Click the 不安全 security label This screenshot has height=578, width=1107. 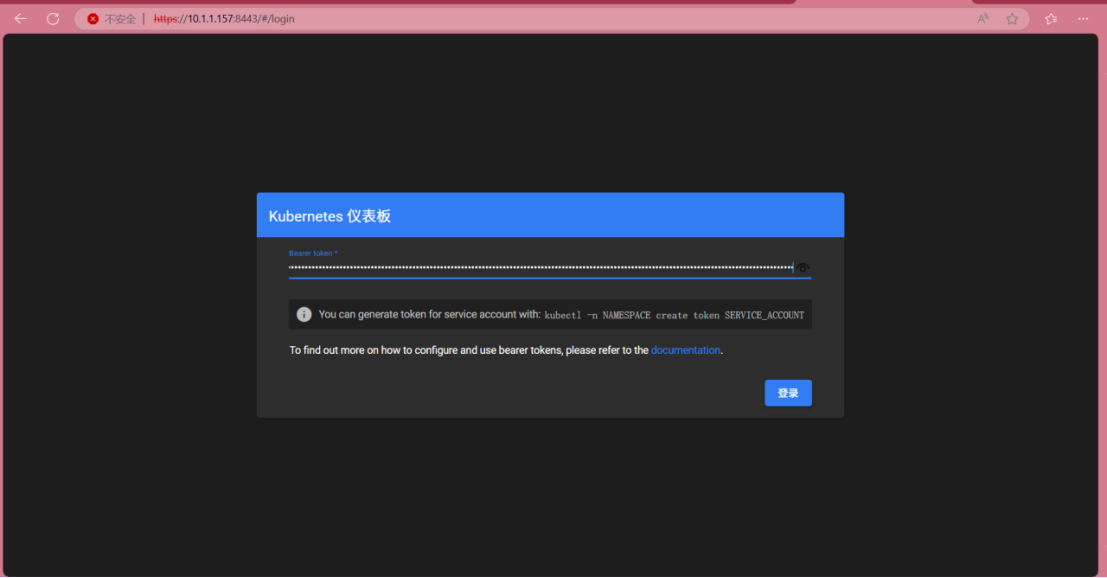tap(120, 19)
